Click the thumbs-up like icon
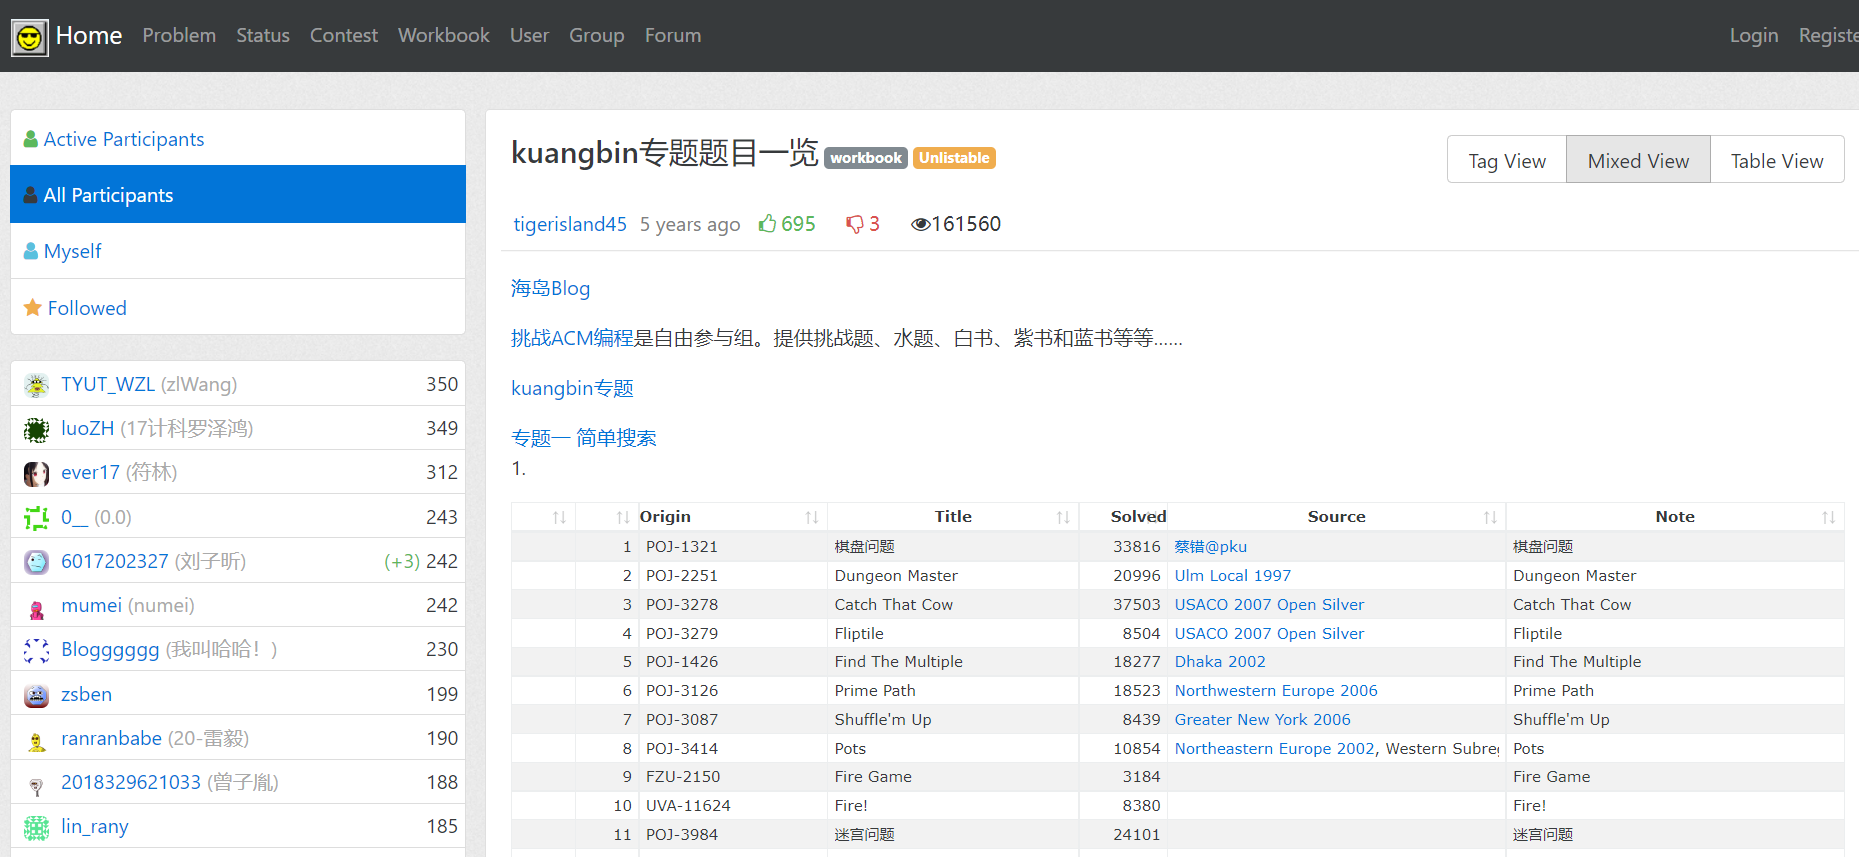1859x857 pixels. [x=767, y=224]
